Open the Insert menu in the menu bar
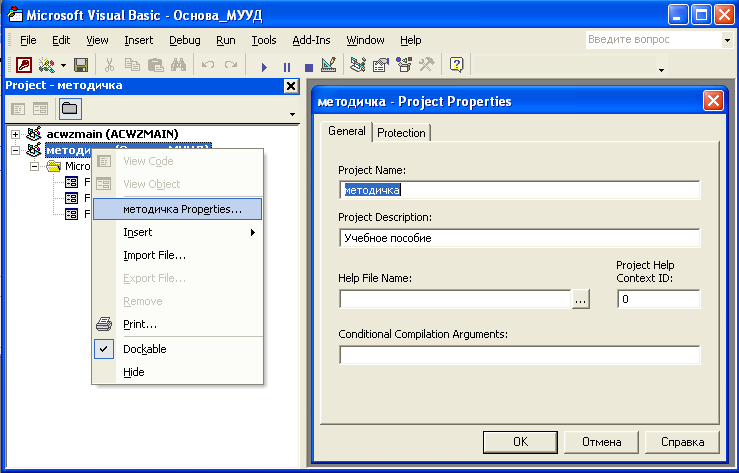Image resolution: width=739 pixels, height=473 pixels. [x=139, y=41]
